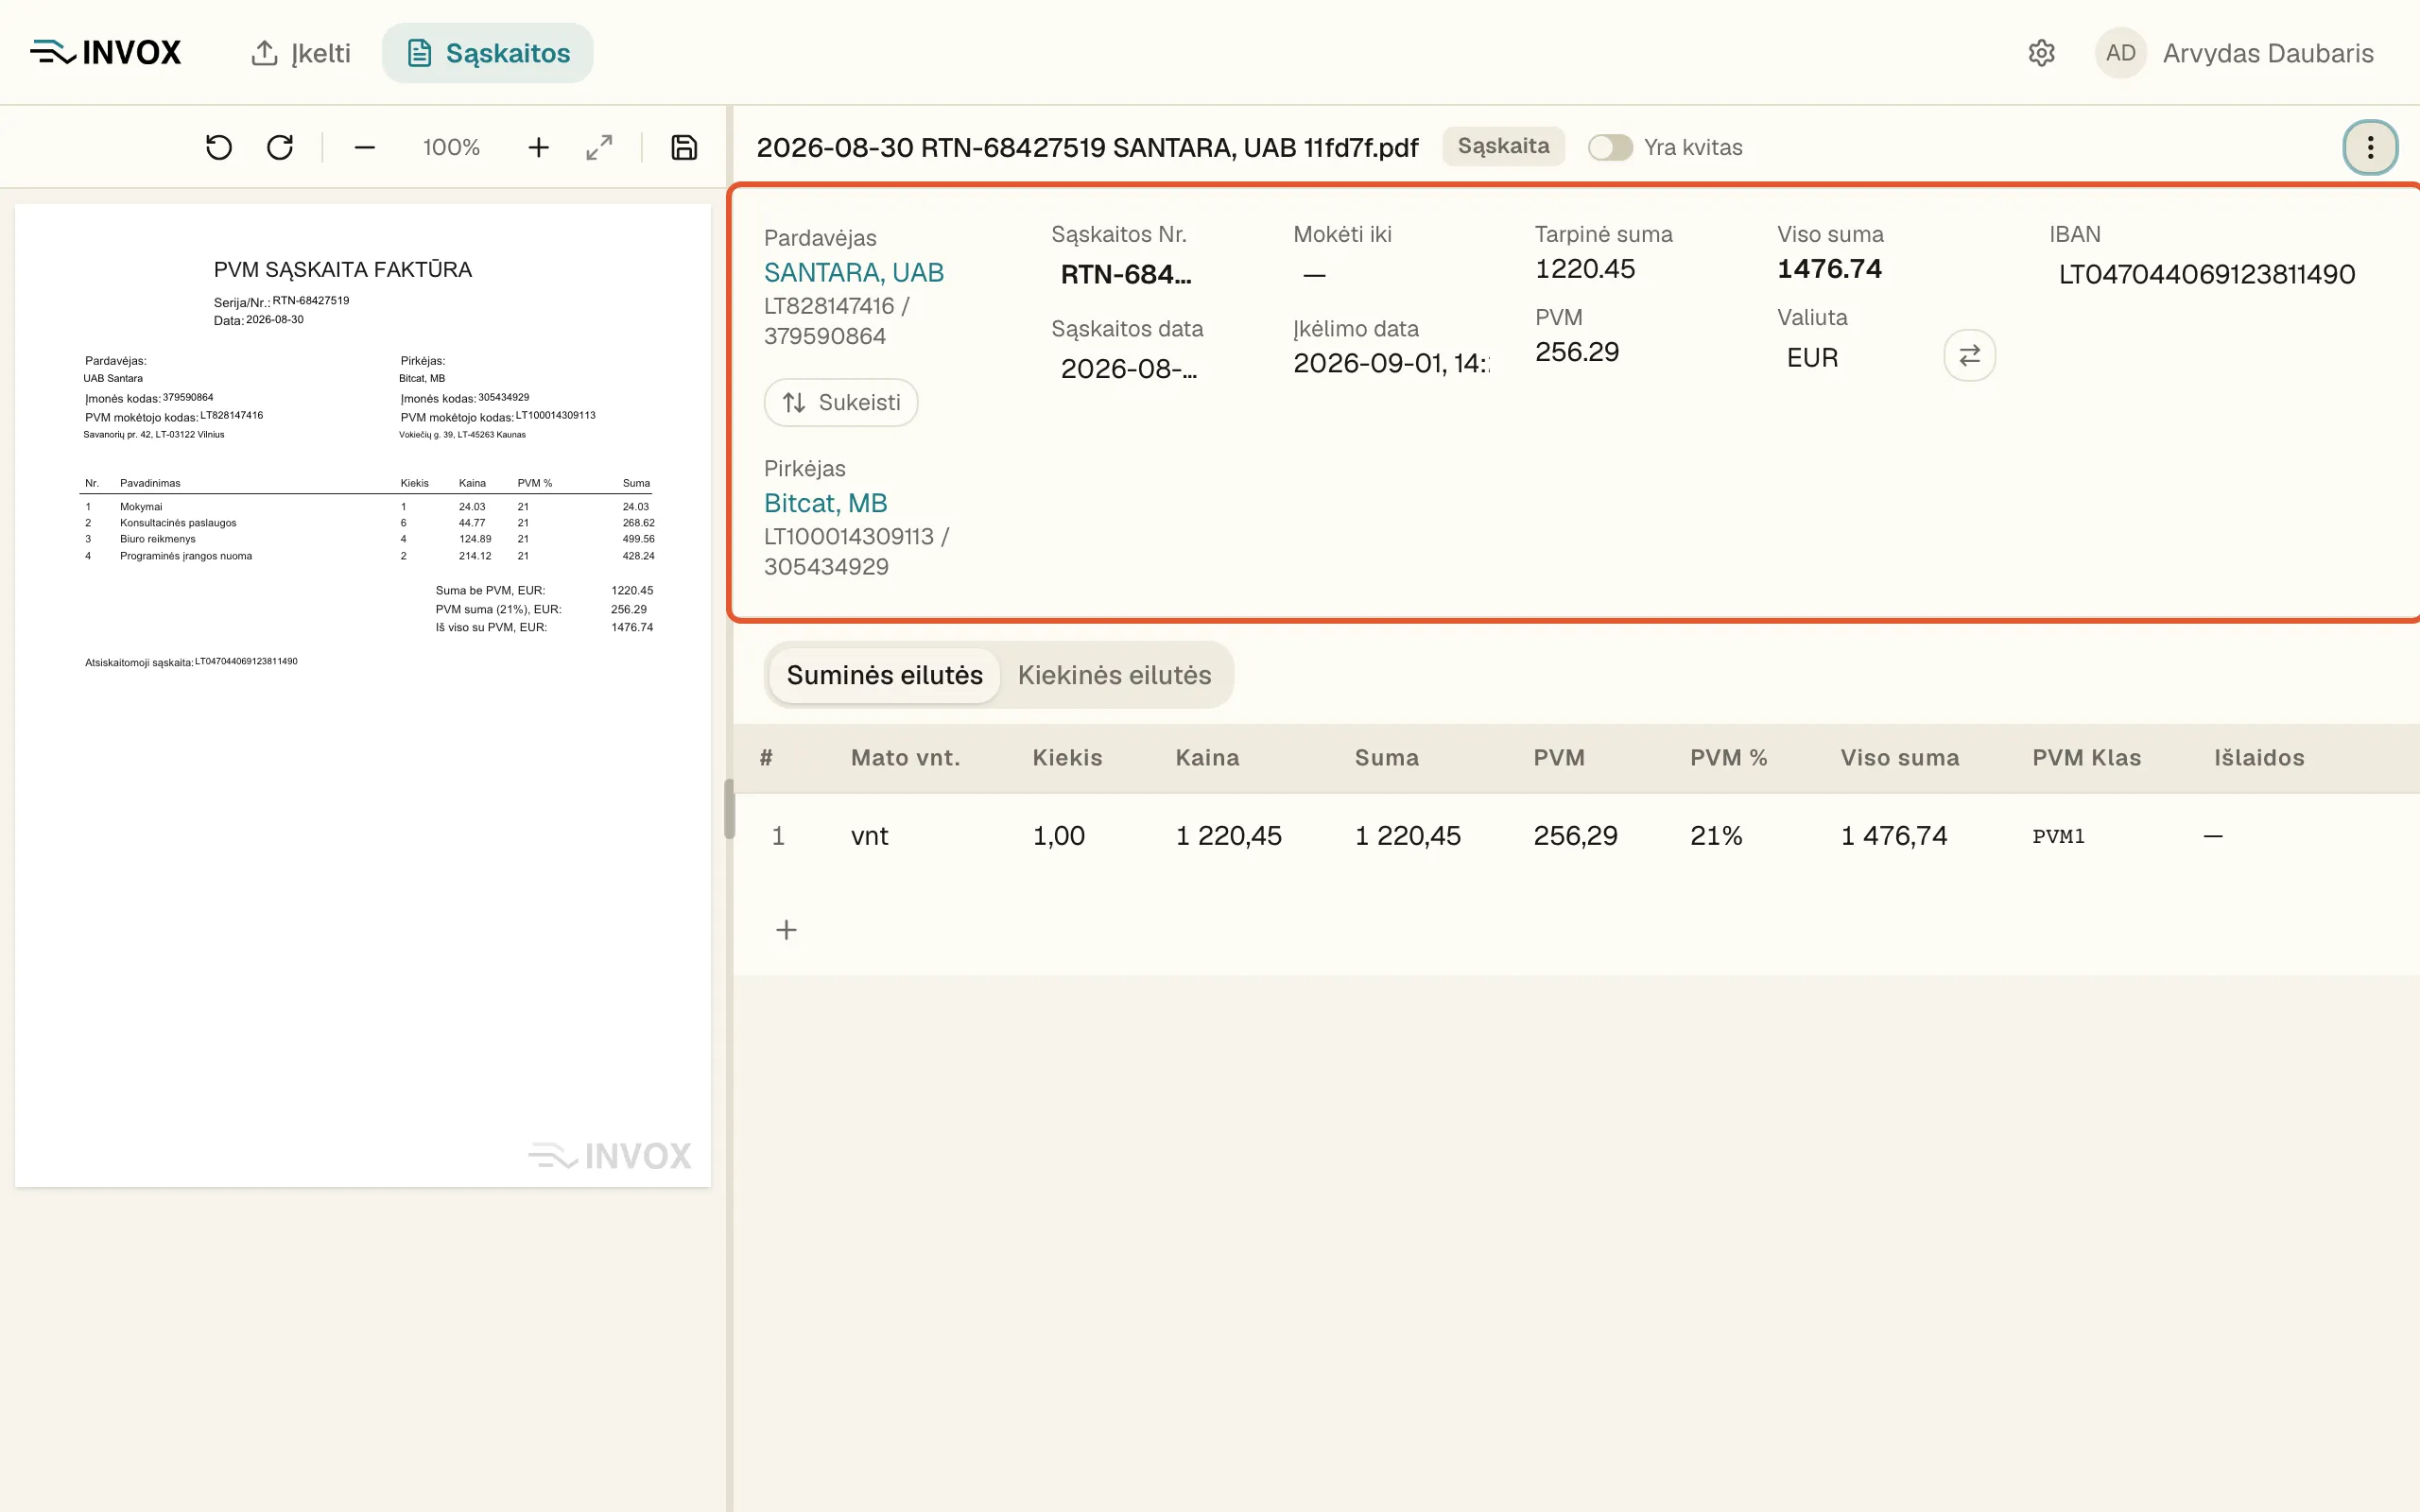Zoom in on the PDF preview
The image size is (2420, 1512).
coord(539,148)
